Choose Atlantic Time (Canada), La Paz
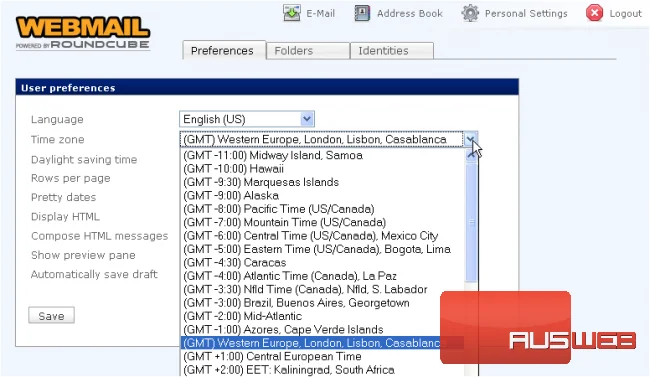 click(323, 276)
